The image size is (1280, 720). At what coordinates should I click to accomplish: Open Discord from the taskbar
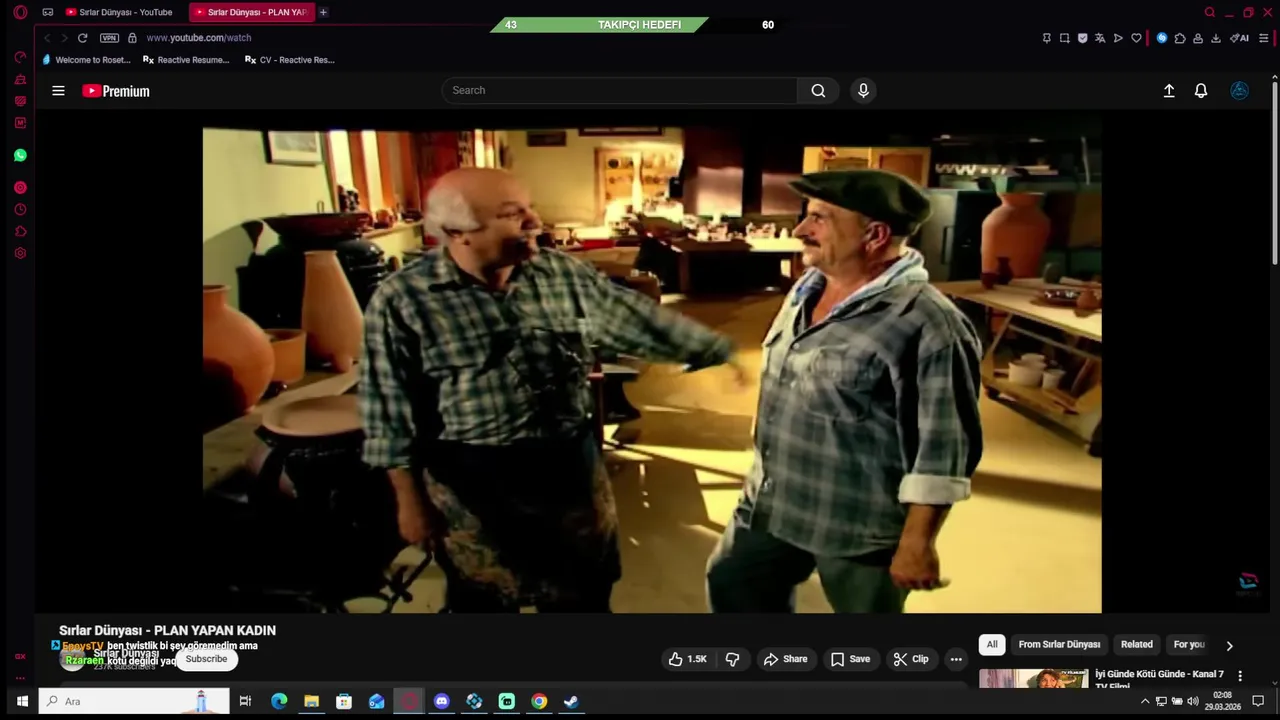(442, 701)
